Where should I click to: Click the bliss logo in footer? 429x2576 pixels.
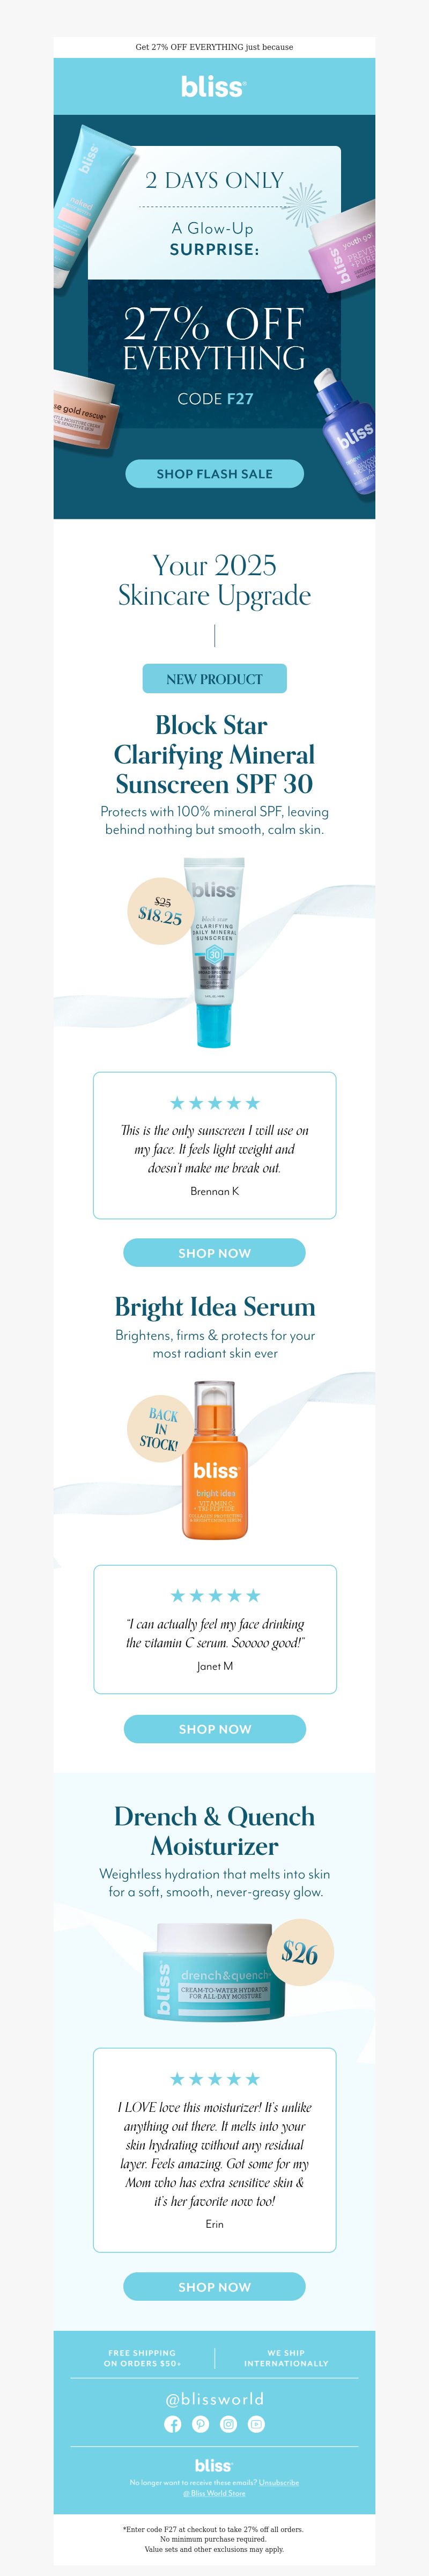point(213,2466)
